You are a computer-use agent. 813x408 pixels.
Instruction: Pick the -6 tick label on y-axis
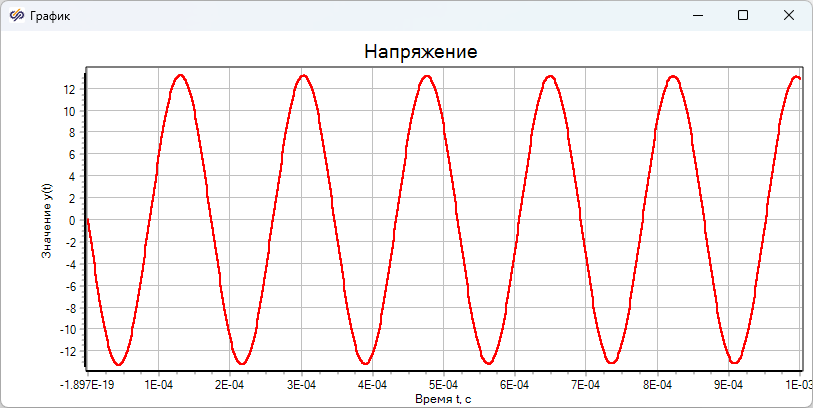point(70,286)
